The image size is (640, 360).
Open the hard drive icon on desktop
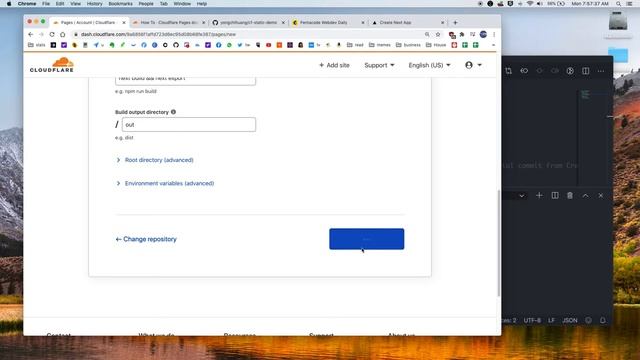[x=618, y=21]
